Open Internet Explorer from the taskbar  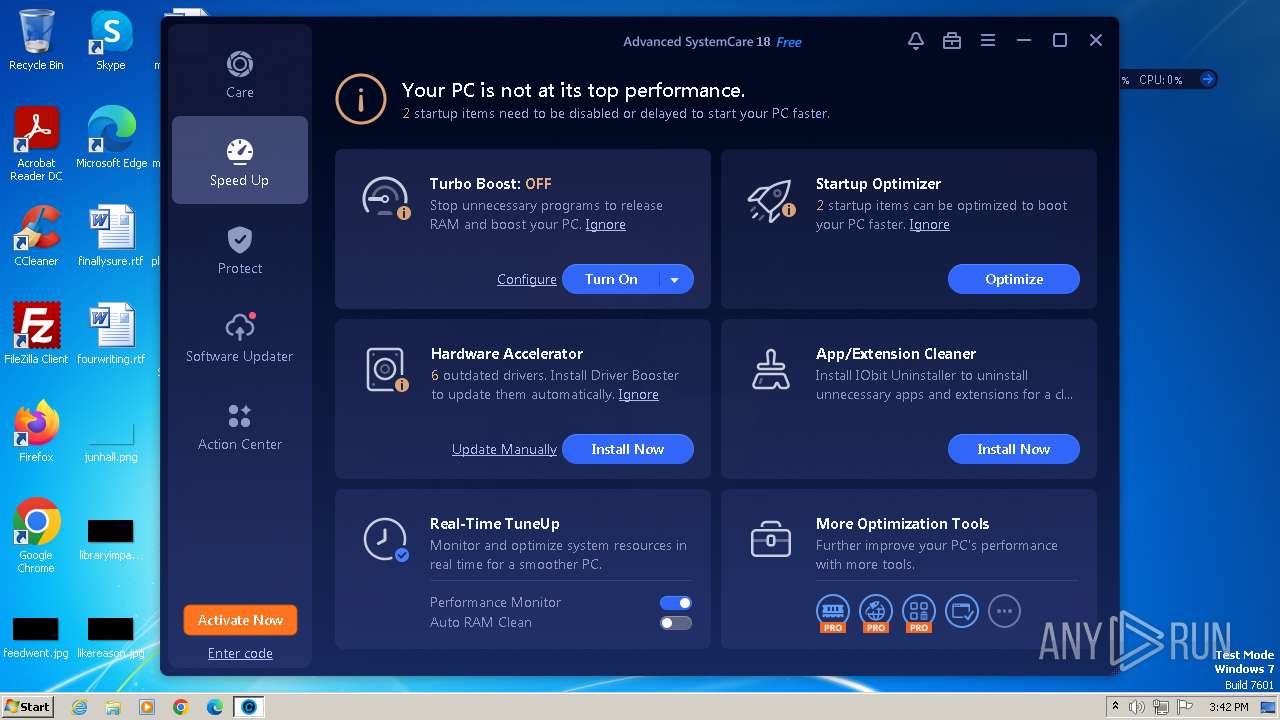click(x=80, y=707)
